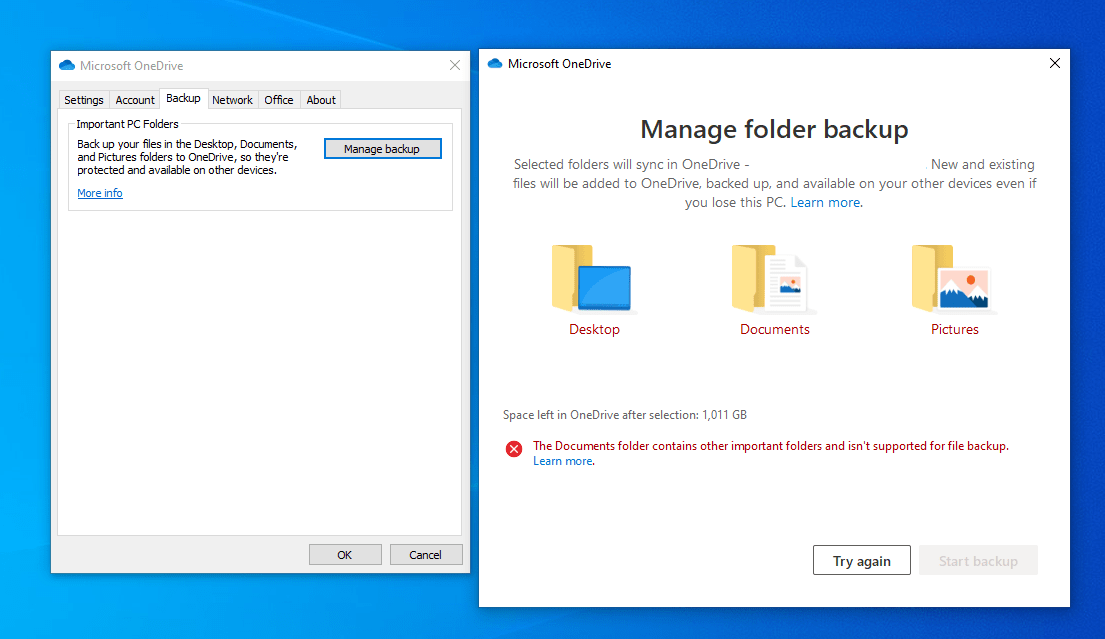Screen dimensions: 1105x639
Task: View the About tab
Action: [x=320, y=99]
